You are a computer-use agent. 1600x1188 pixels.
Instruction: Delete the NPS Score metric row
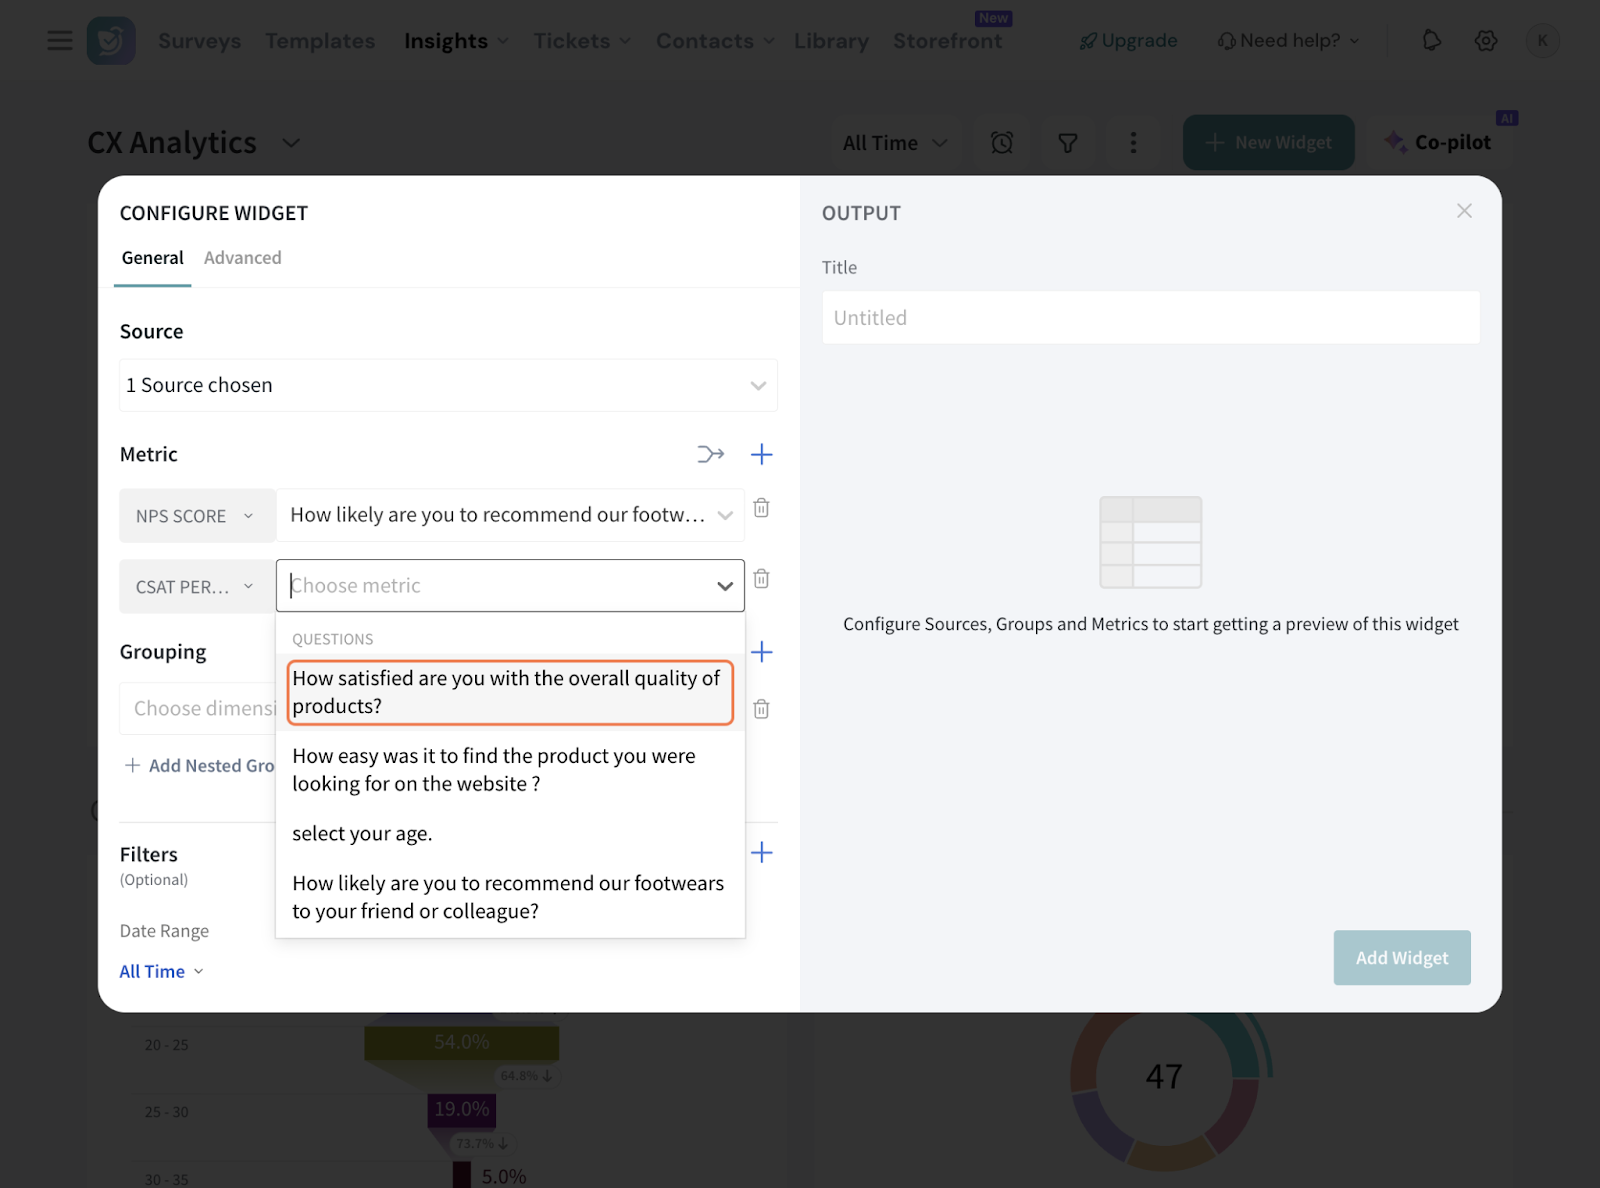761,508
